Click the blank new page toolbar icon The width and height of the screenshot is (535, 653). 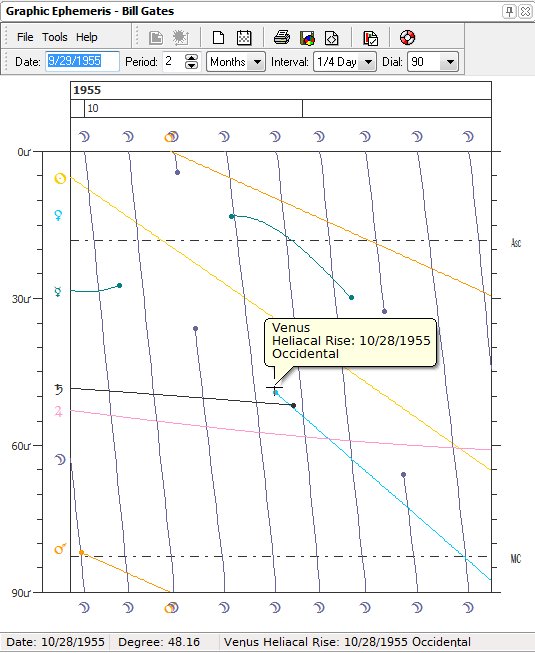coord(218,37)
